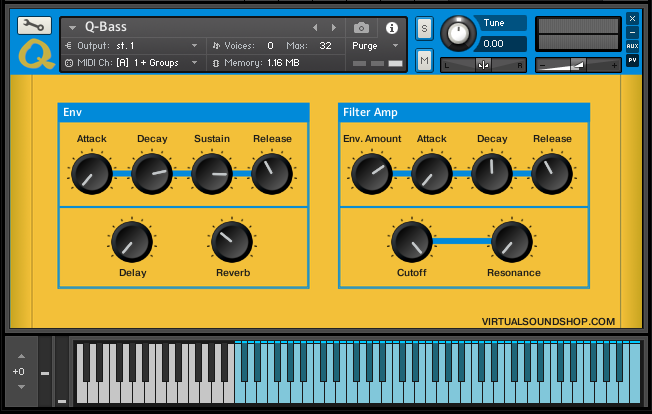Go to next instrument with right arrow
Screen dimensions: 652x414
point(334,27)
